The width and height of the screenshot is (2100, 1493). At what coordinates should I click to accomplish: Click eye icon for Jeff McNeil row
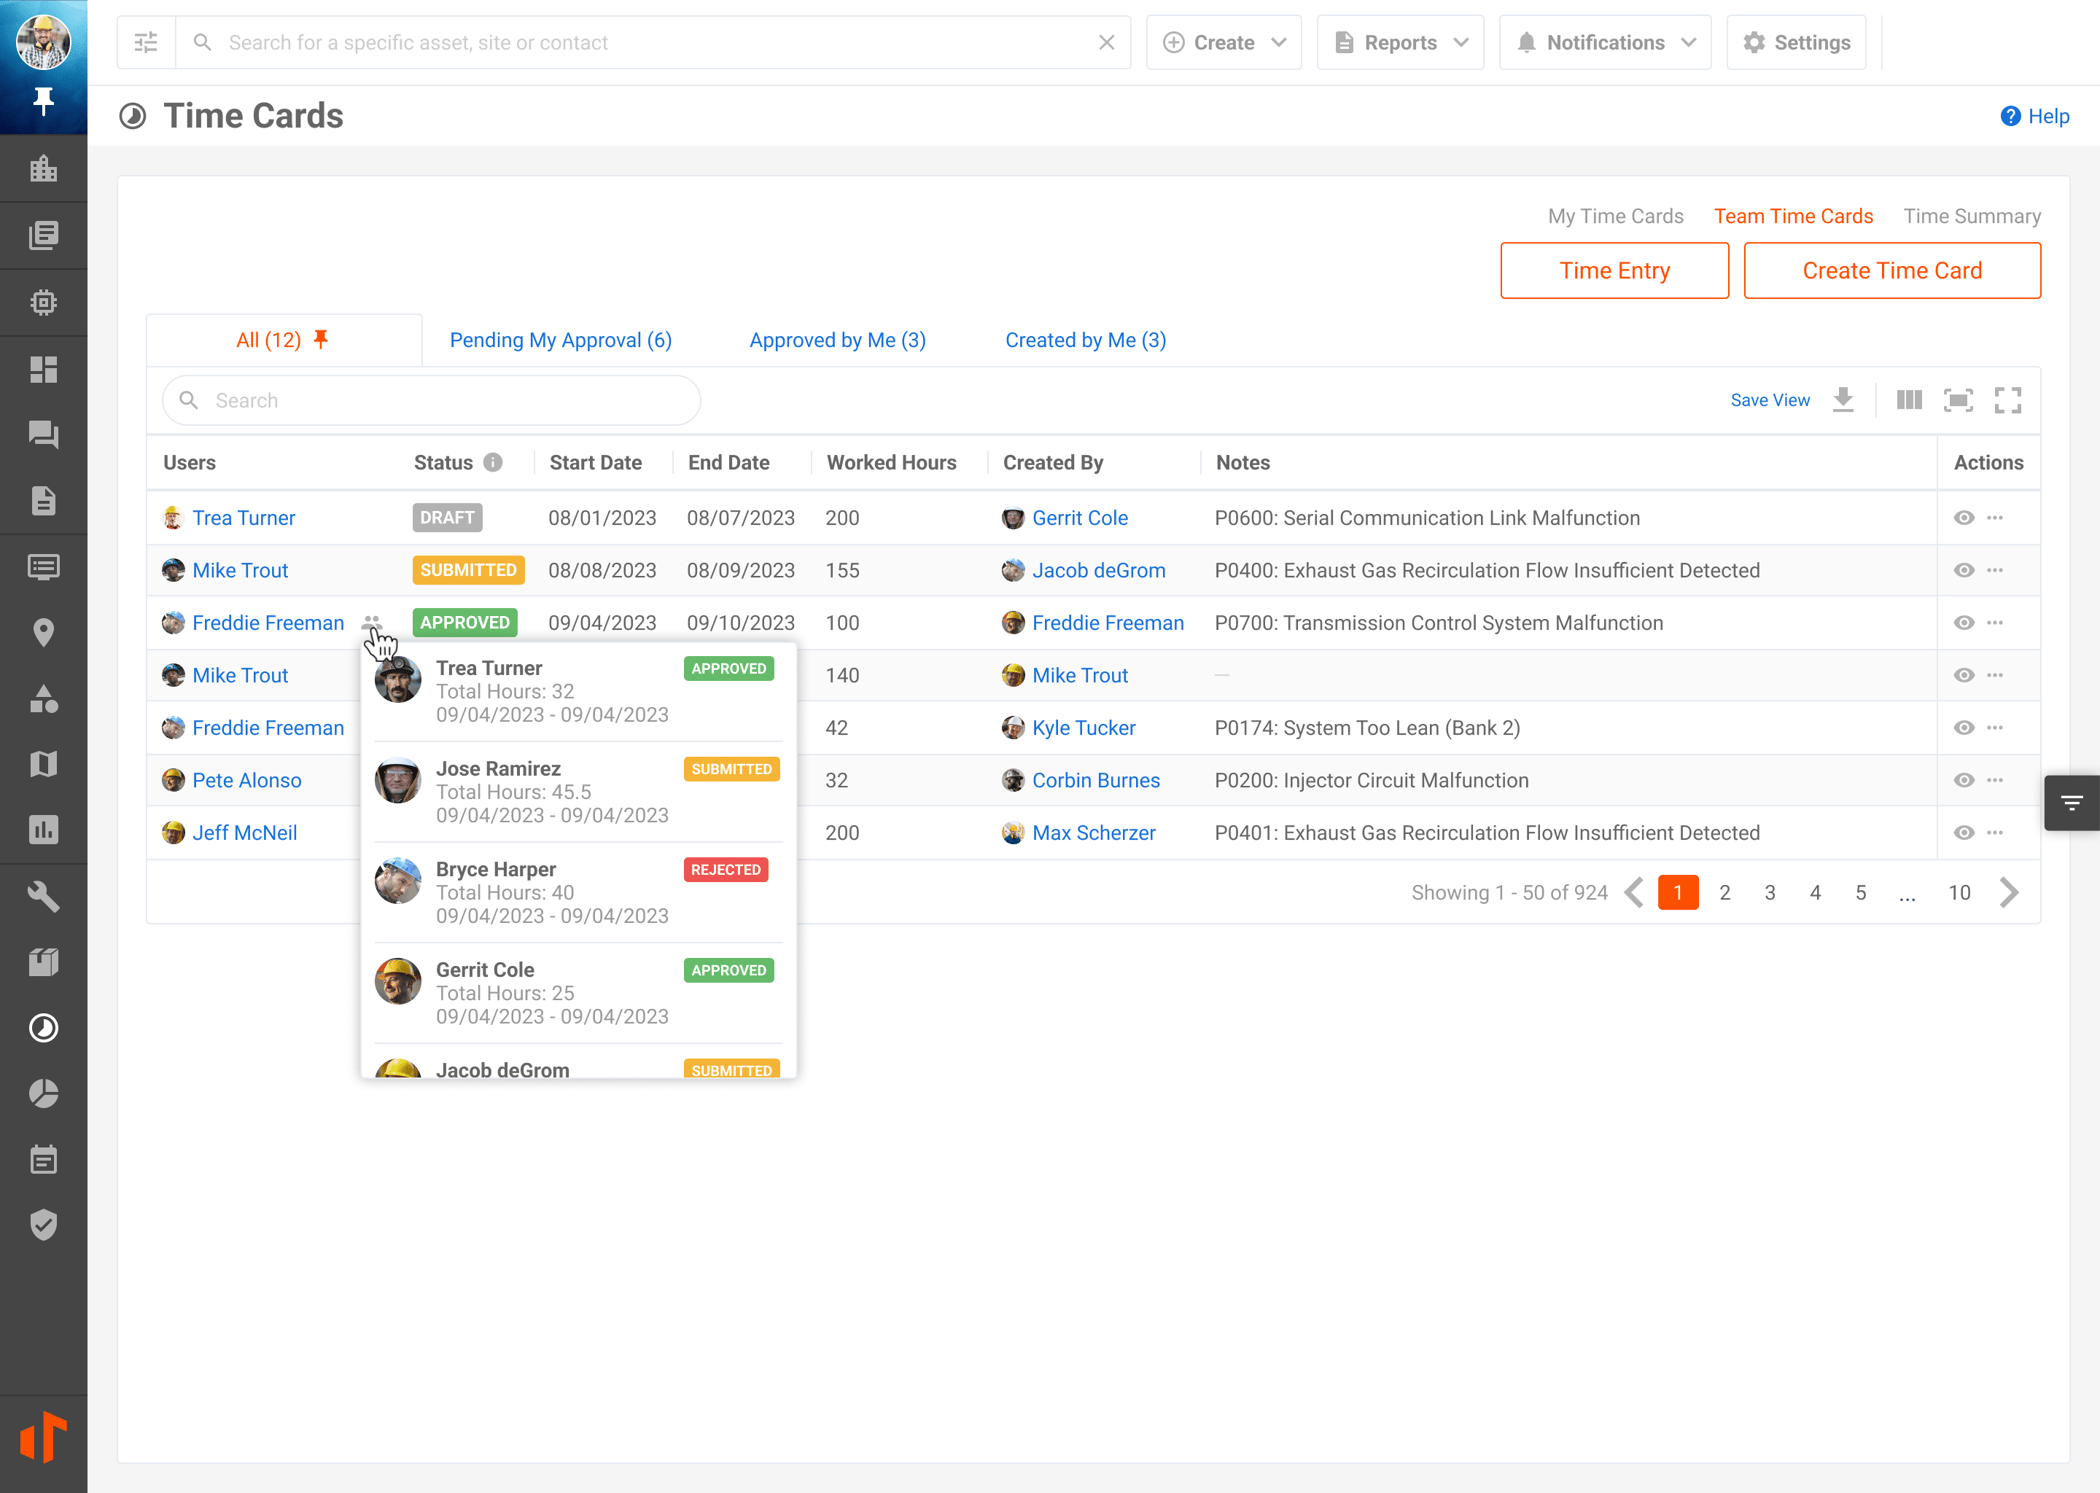coord(1963,833)
